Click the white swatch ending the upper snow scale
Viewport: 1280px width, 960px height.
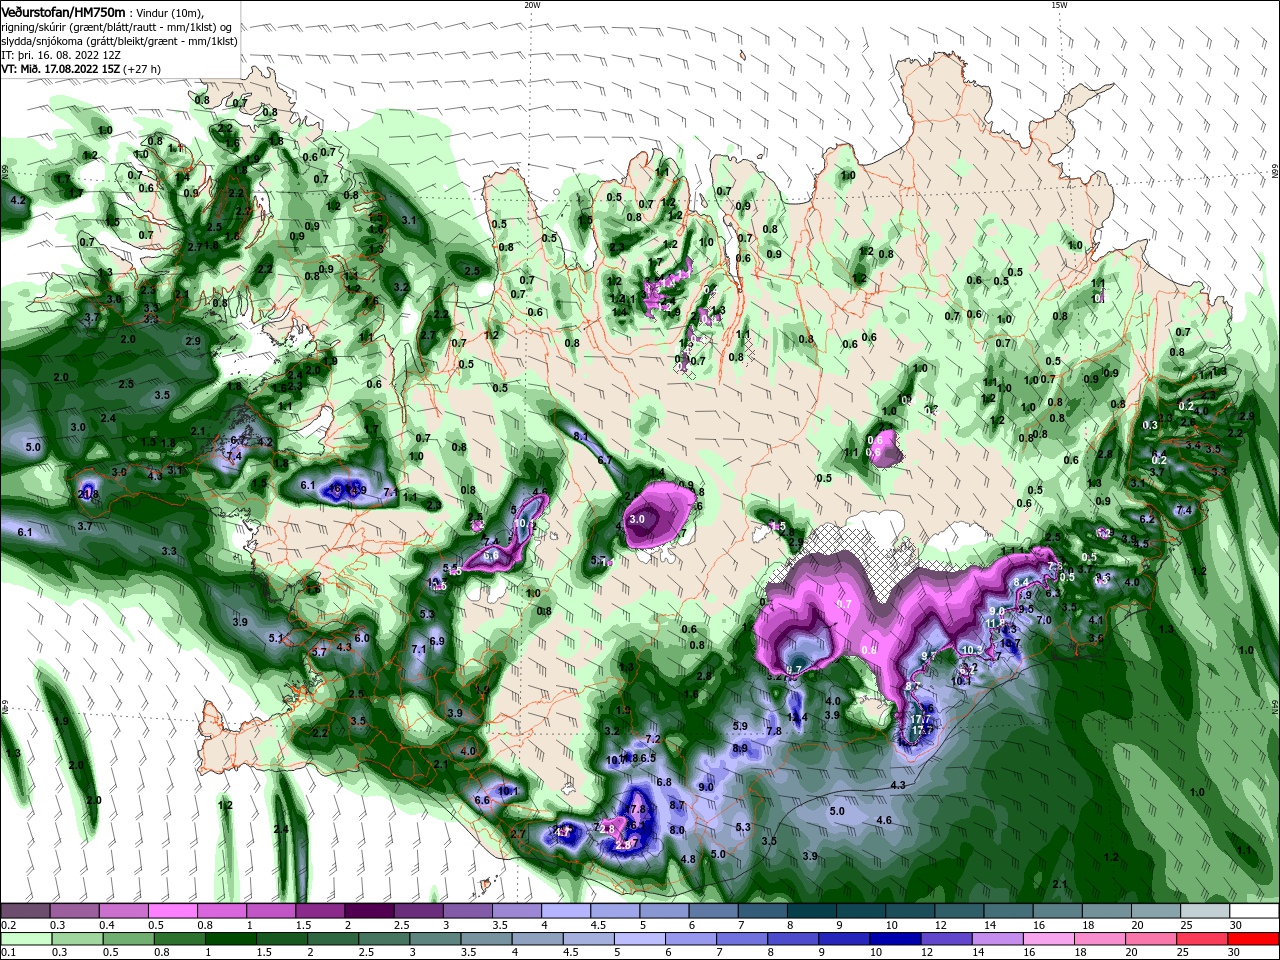(1254, 911)
